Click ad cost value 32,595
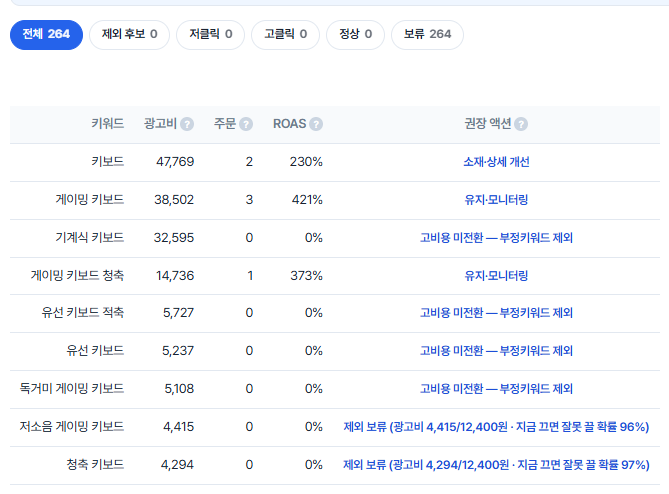This screenshot has height=494, width=669. point(174,238)
